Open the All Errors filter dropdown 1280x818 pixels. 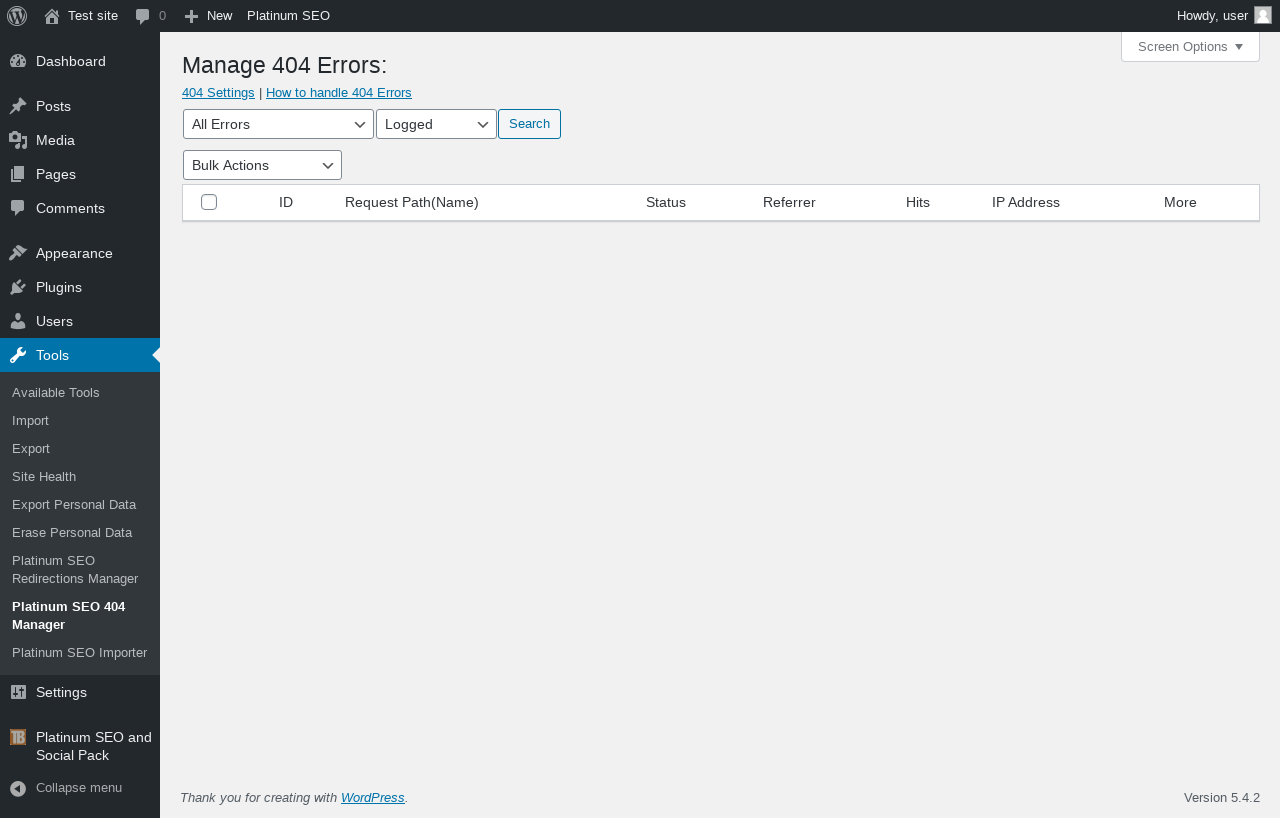tap(278, 124)
